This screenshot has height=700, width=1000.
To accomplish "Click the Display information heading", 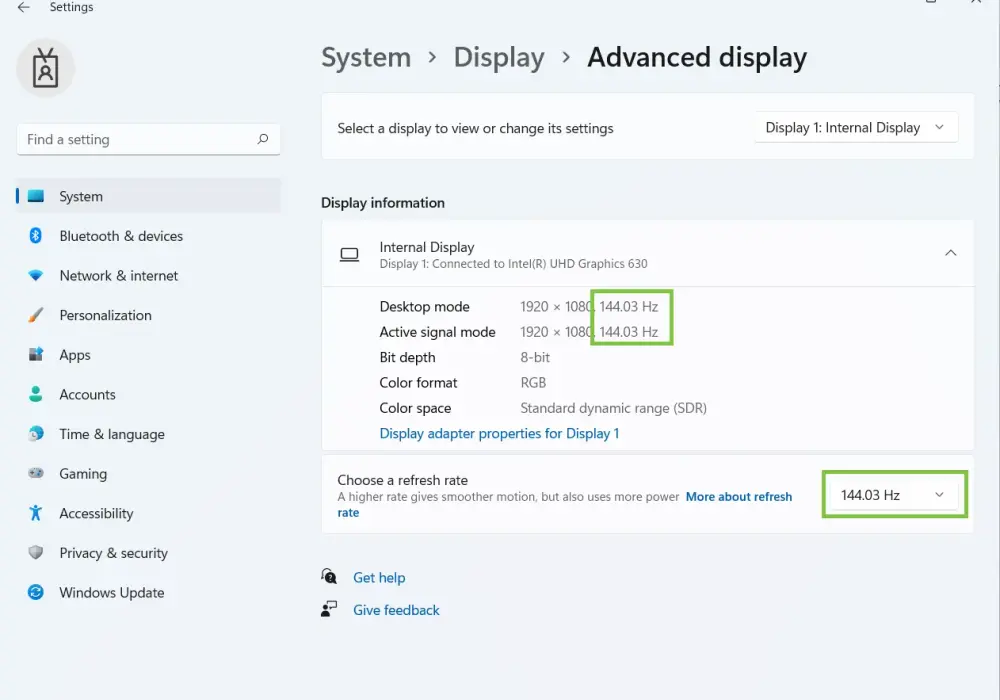I will [x=383, y=203].
